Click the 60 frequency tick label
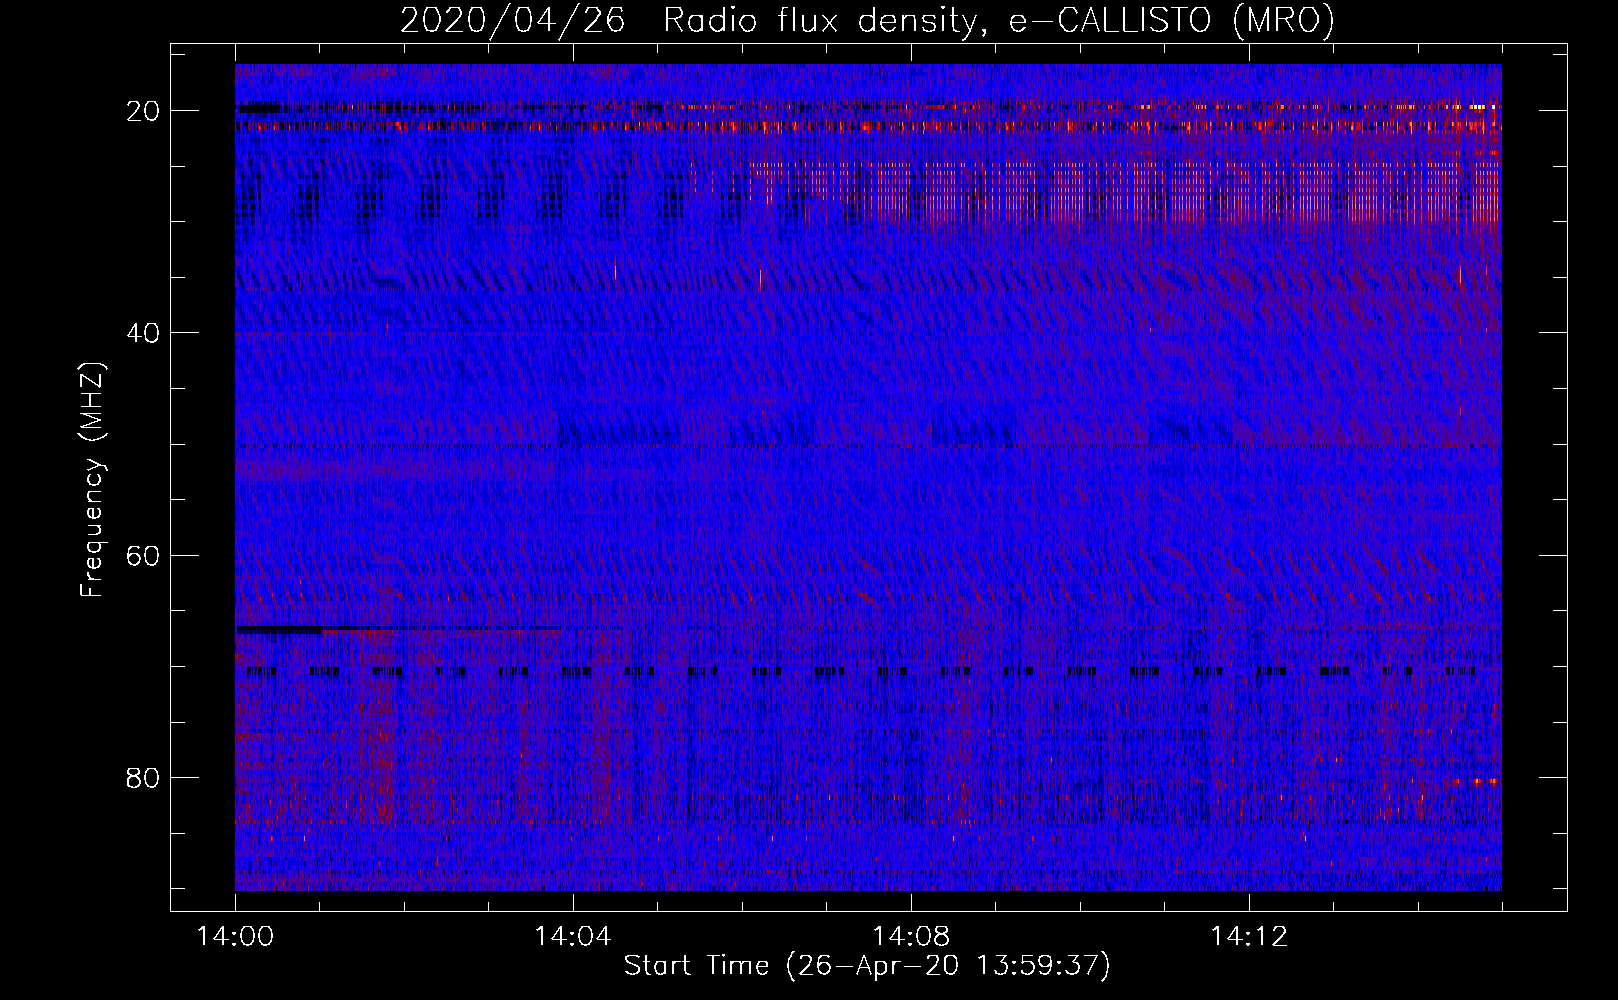This screenshot has width=1618, height=1000. [x=143, y=555]
